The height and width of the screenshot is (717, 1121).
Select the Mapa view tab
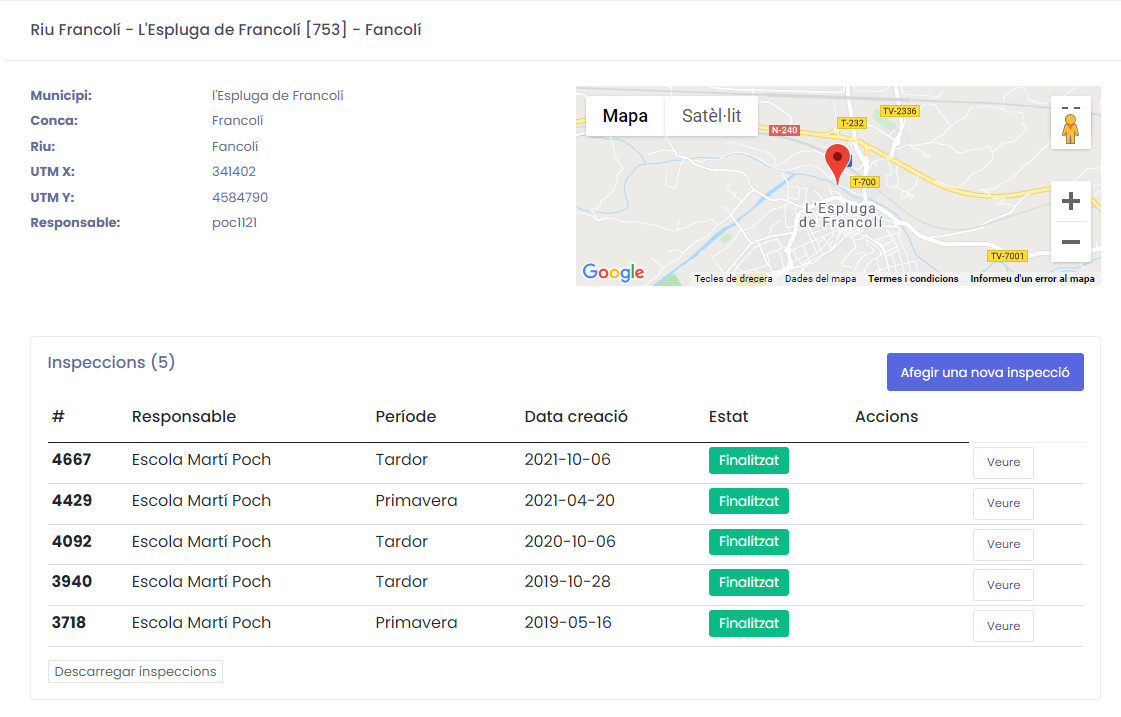pos(625,116)
